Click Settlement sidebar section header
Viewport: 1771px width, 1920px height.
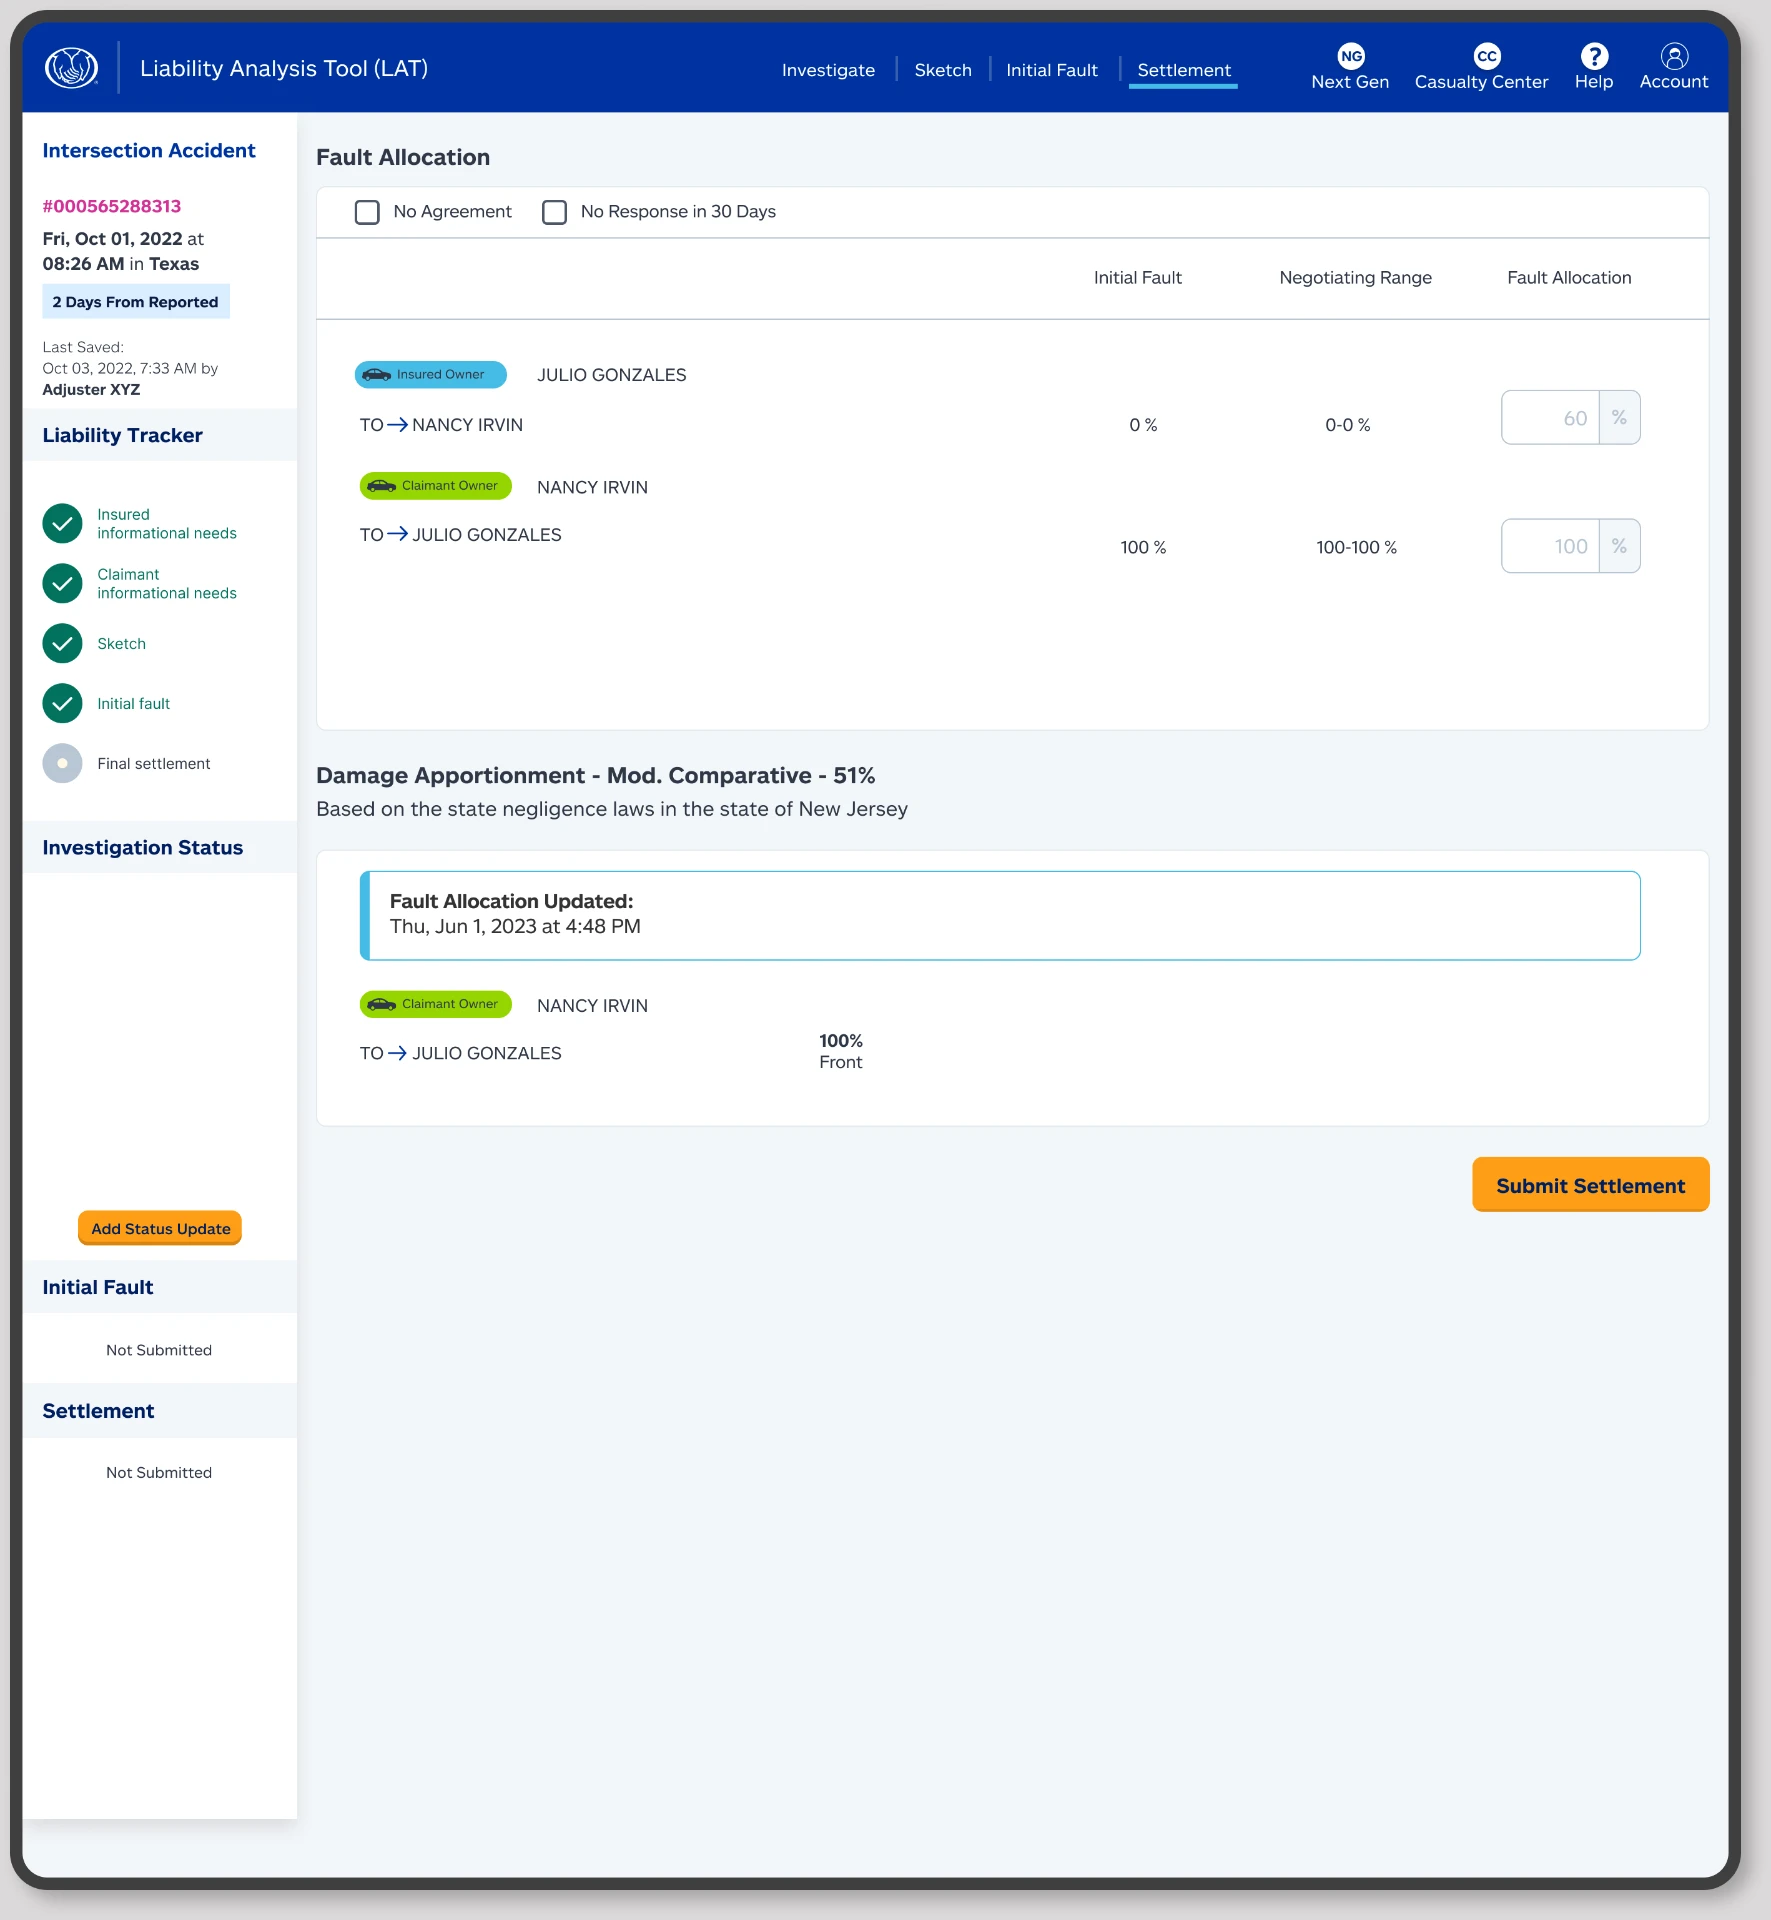coord(160,1411)
